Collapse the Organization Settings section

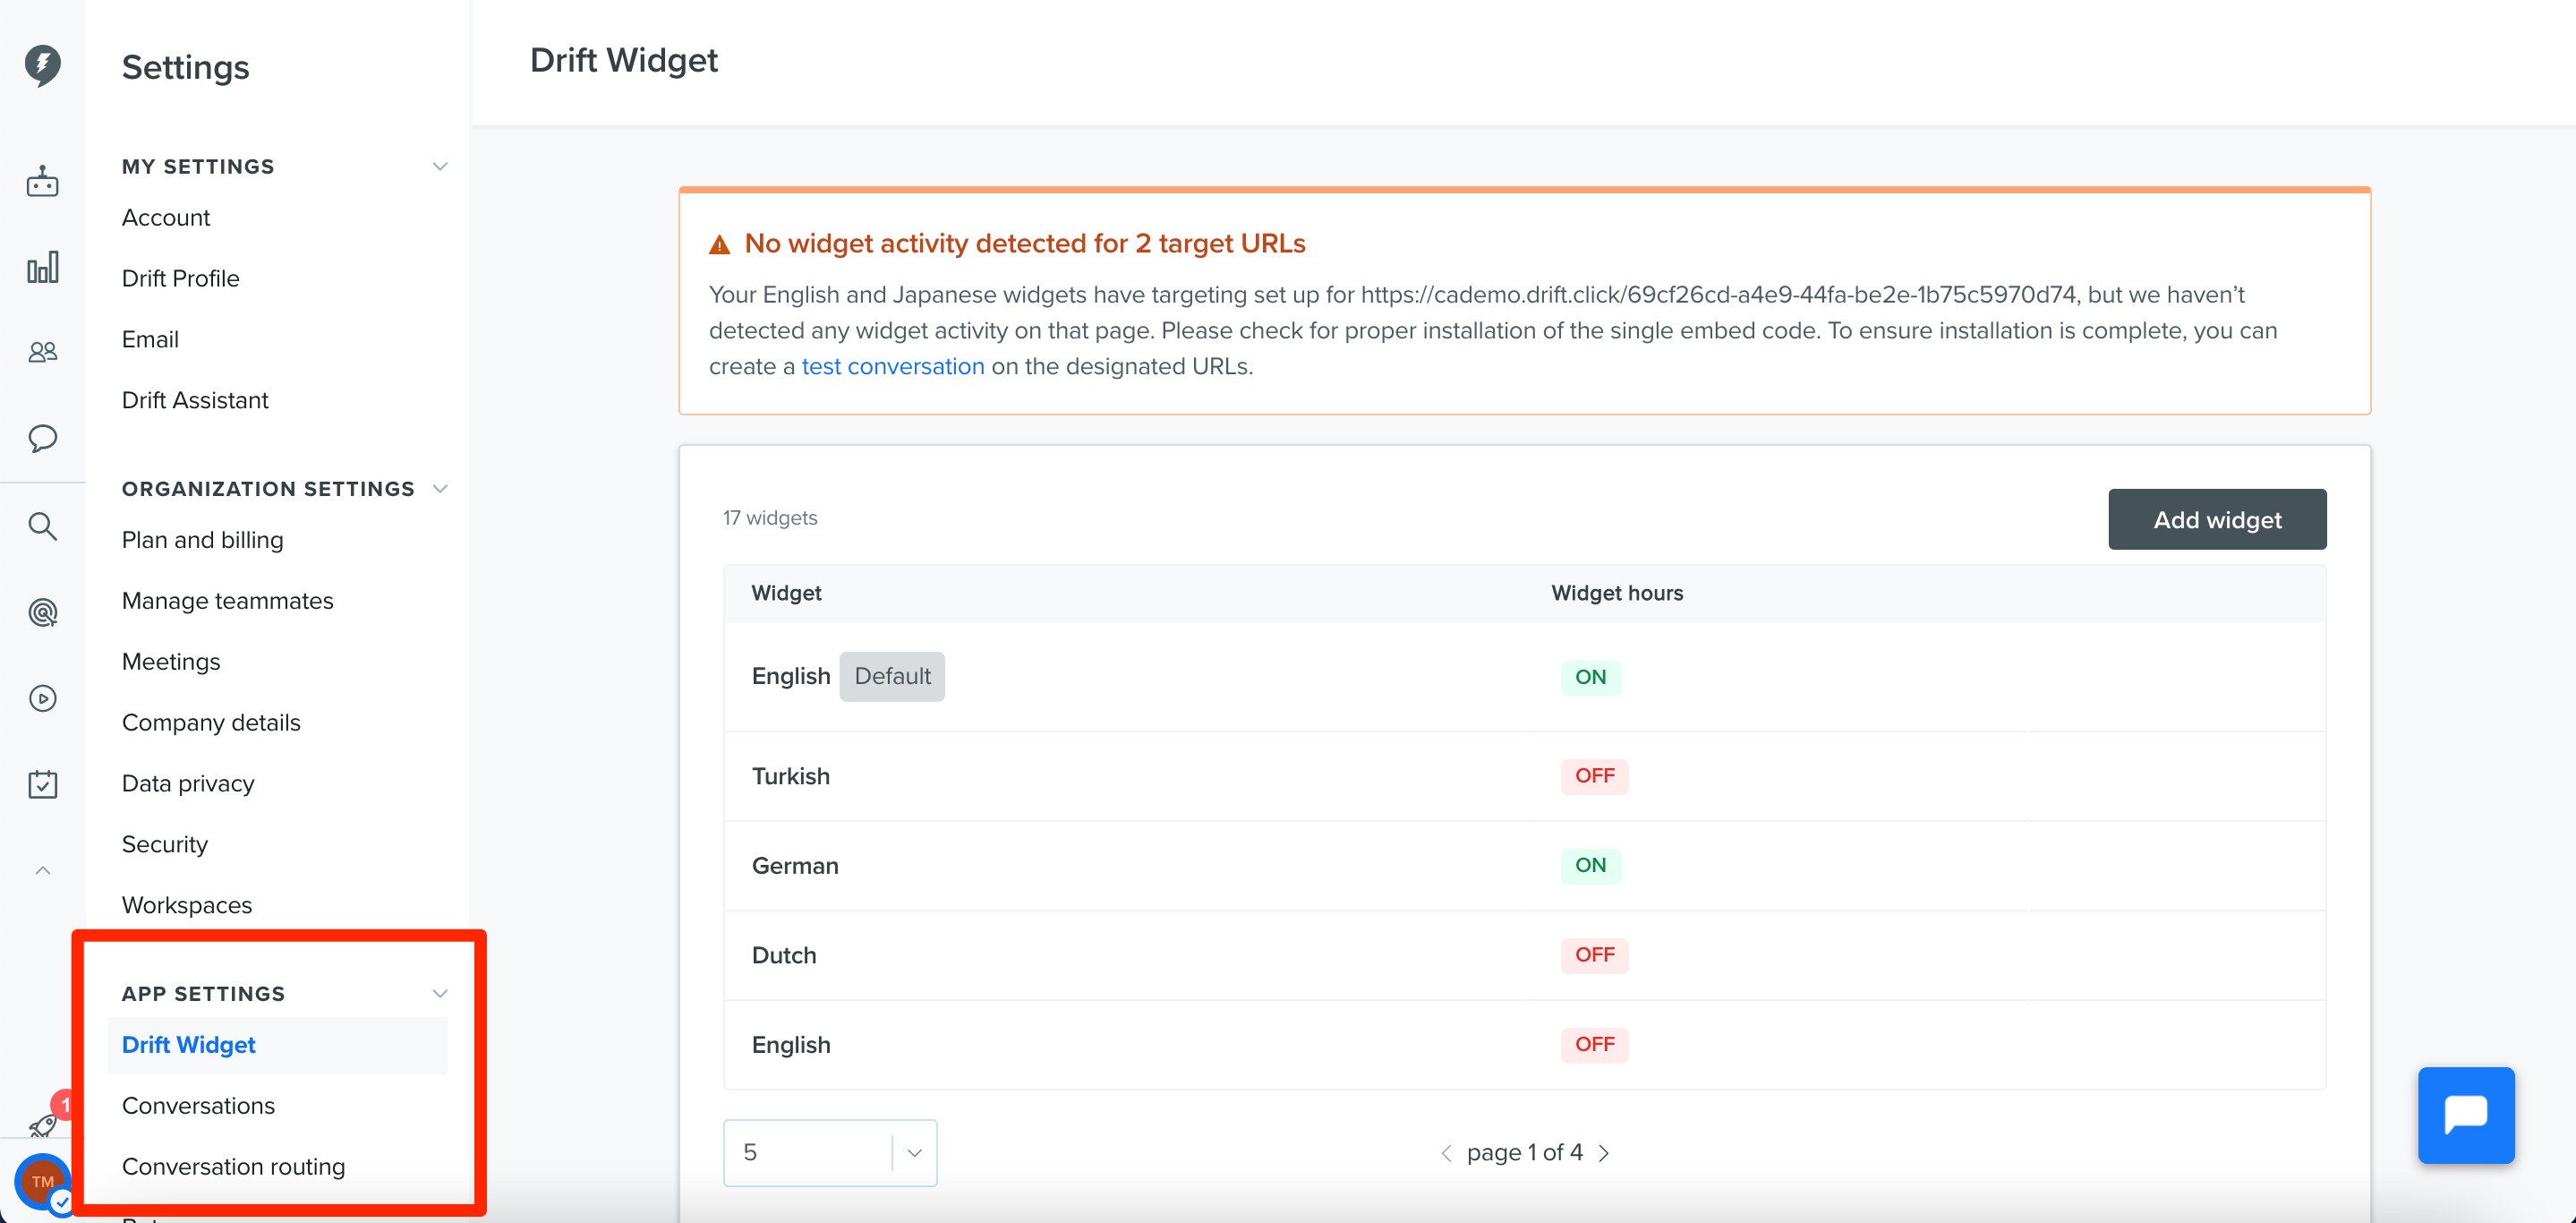click(x=439, y=488)
